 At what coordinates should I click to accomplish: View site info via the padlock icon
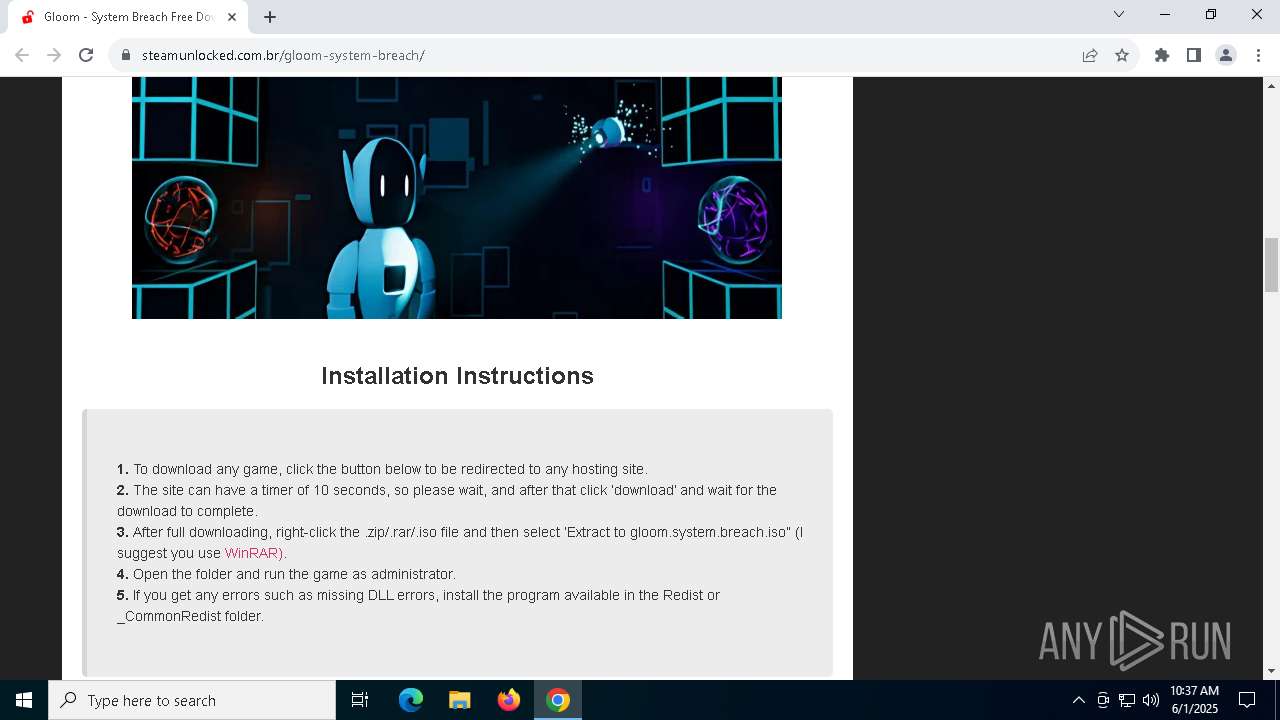[x=126, y=55]
